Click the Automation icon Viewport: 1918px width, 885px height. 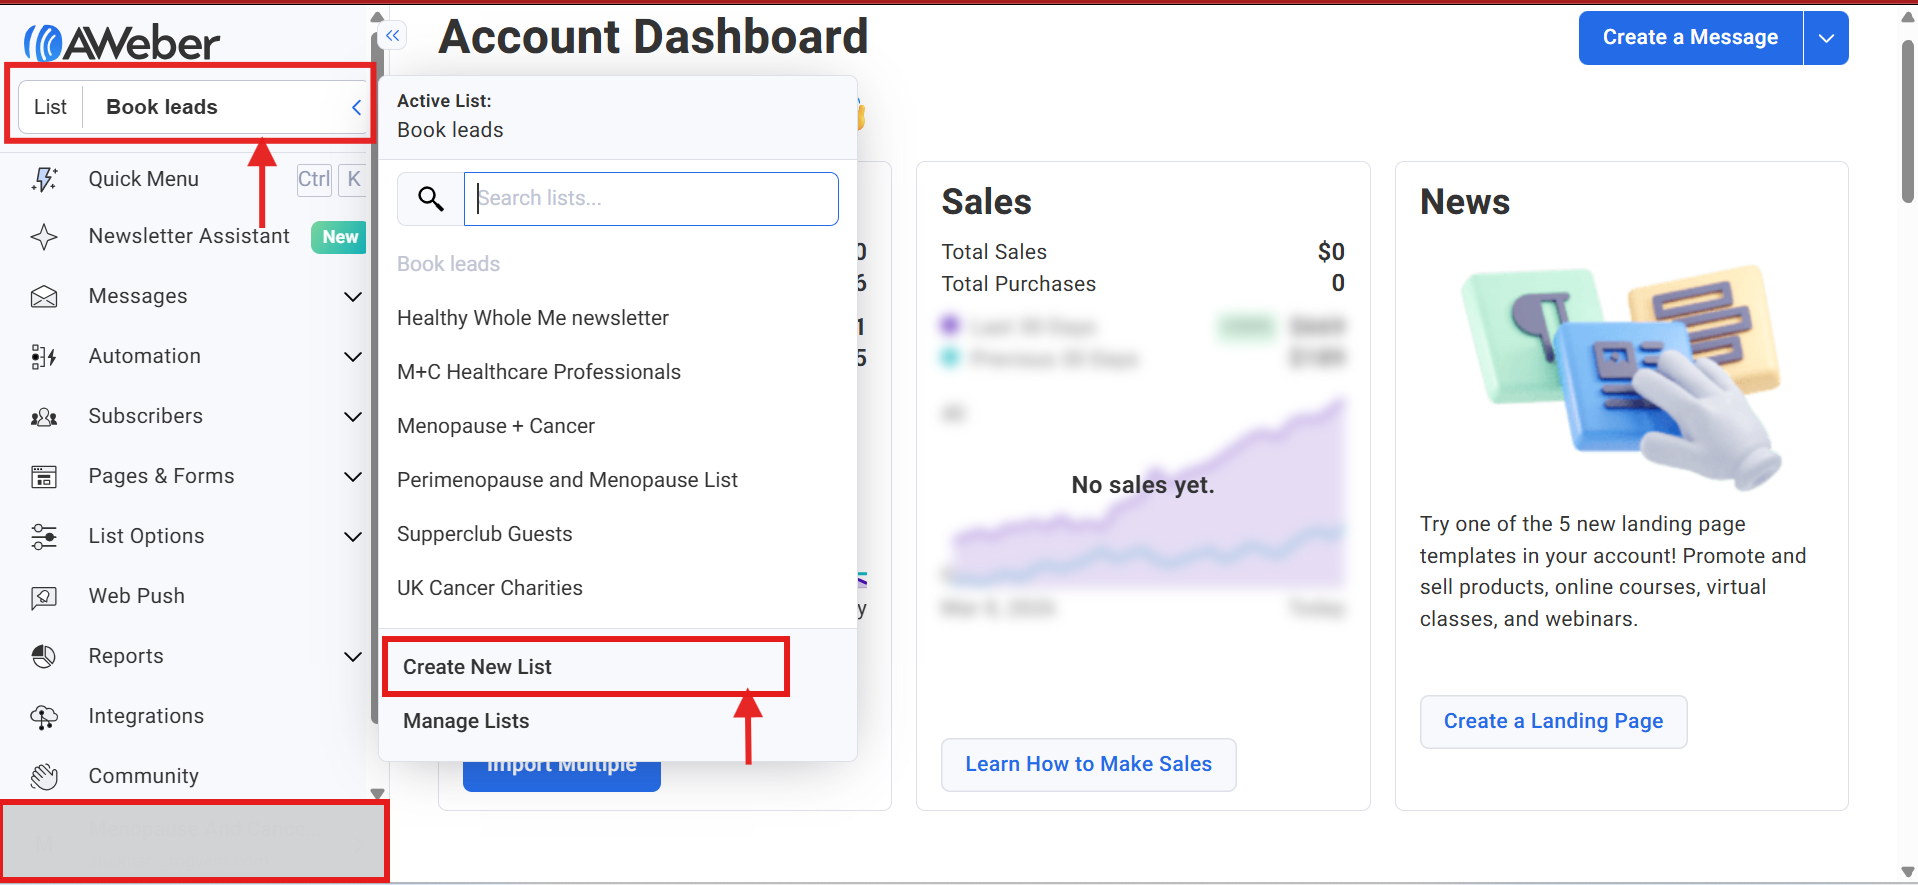[x=44, y=357]
